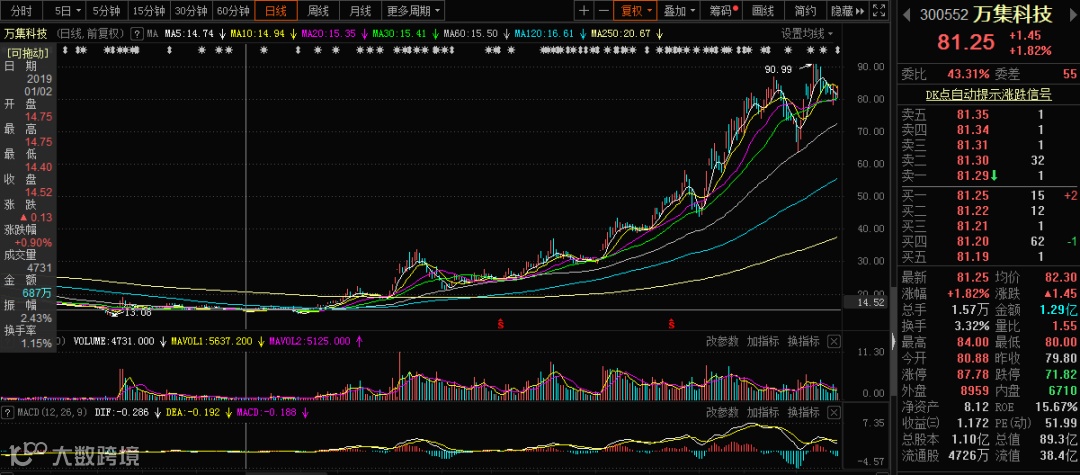This screenshot has height=475, width=1080.
Task: Close the VOLUME sub-chart with its X icon
Action: tap(833, 341)
